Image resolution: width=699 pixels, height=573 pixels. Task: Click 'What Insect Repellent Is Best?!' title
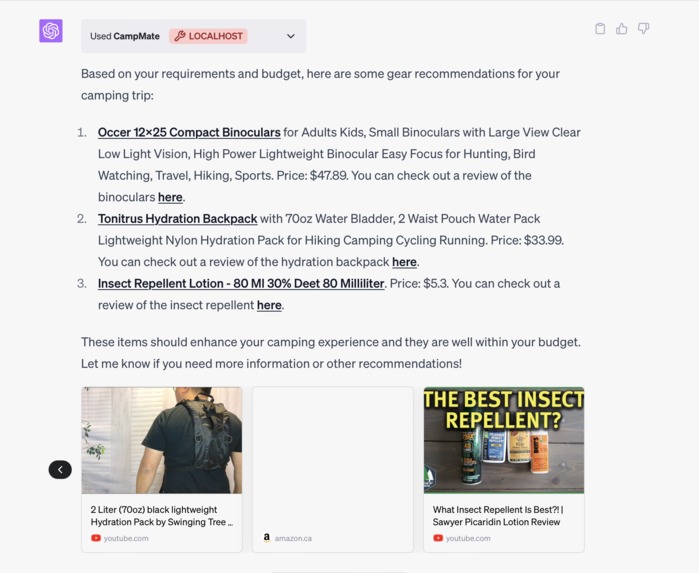[x=498, y=515]
